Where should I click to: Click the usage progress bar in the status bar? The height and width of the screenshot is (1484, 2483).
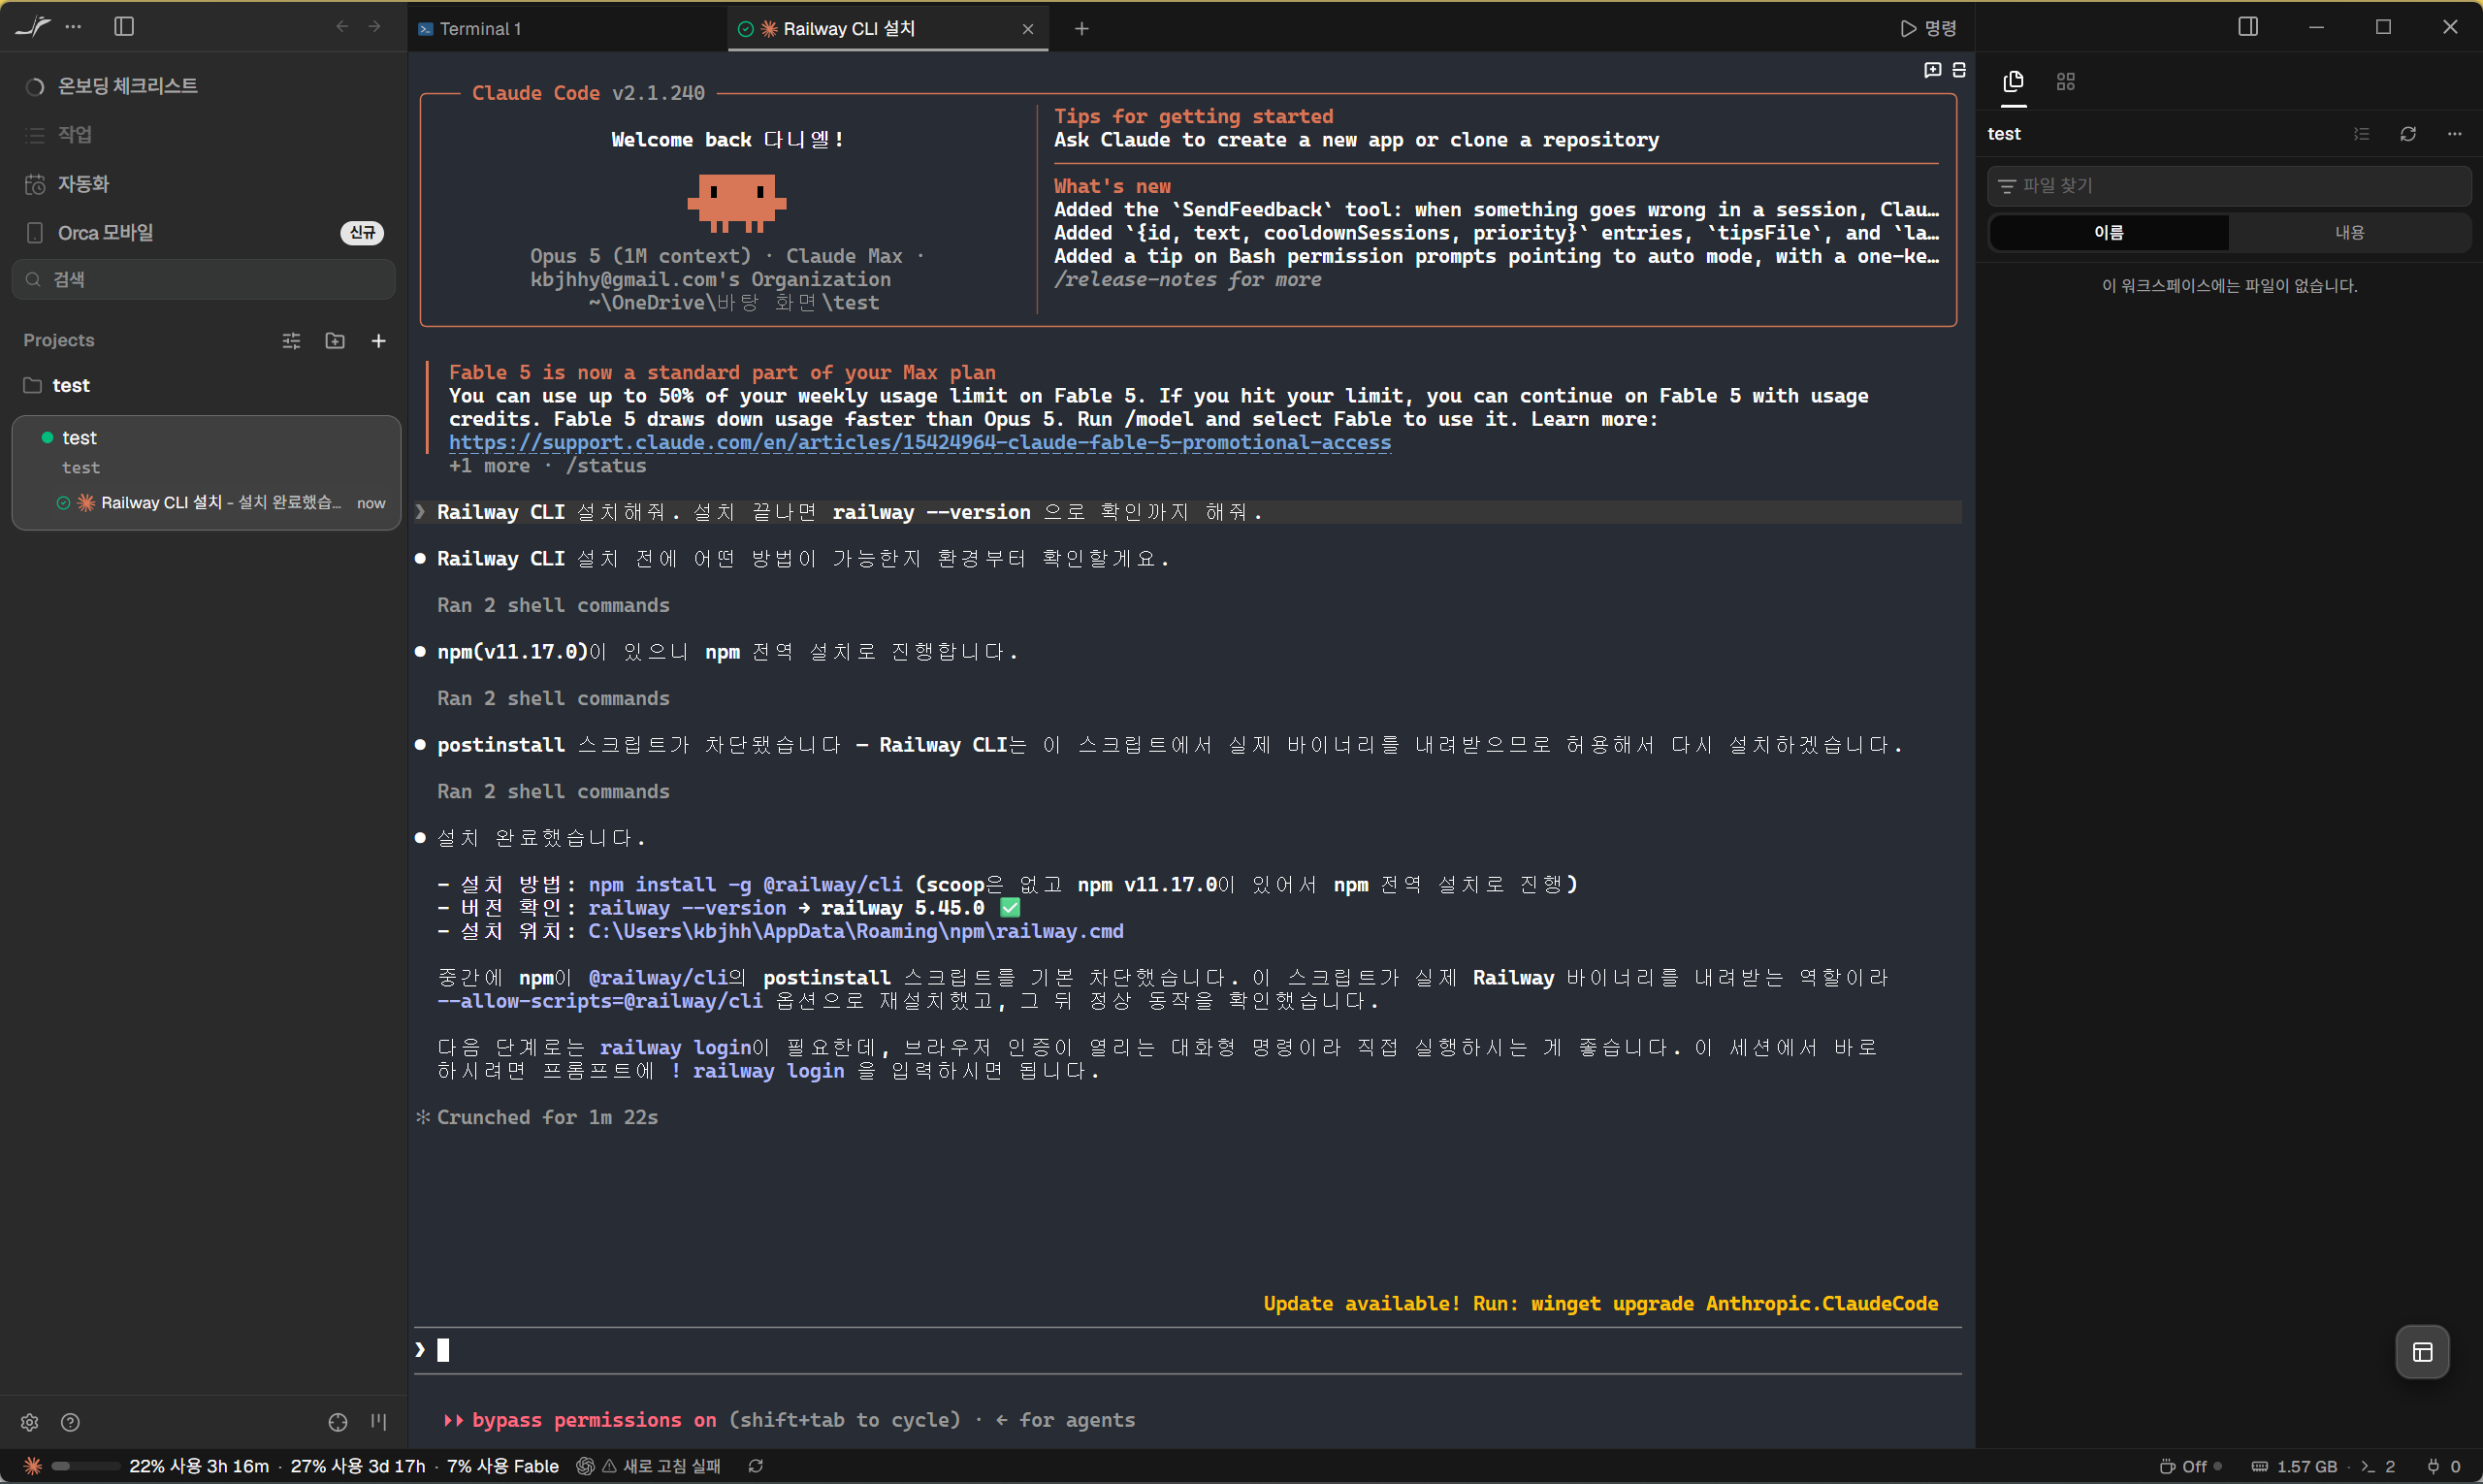point(85,1467)
